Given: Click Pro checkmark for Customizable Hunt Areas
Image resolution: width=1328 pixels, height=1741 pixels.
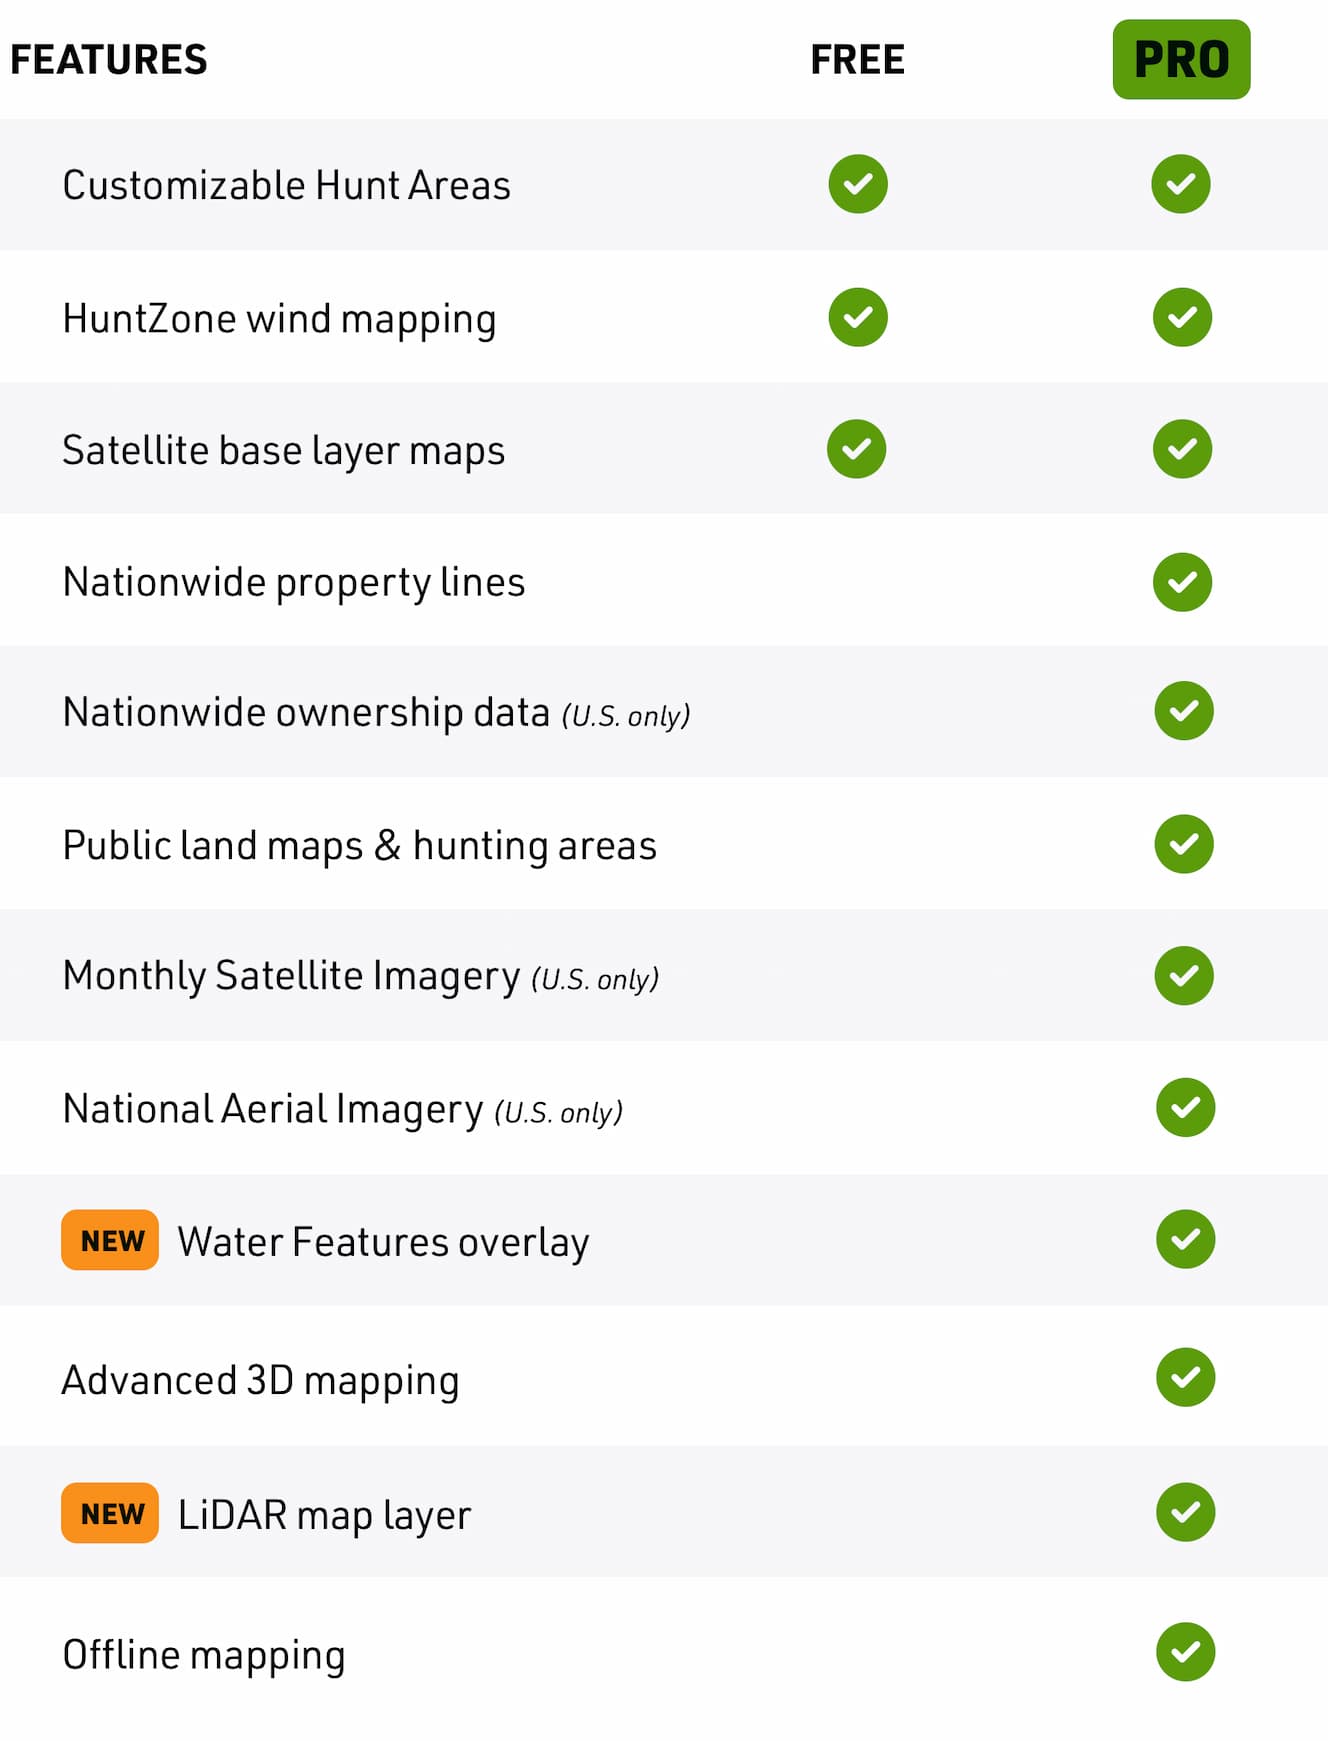Looking at the screenshot, I should (1181, 184).
